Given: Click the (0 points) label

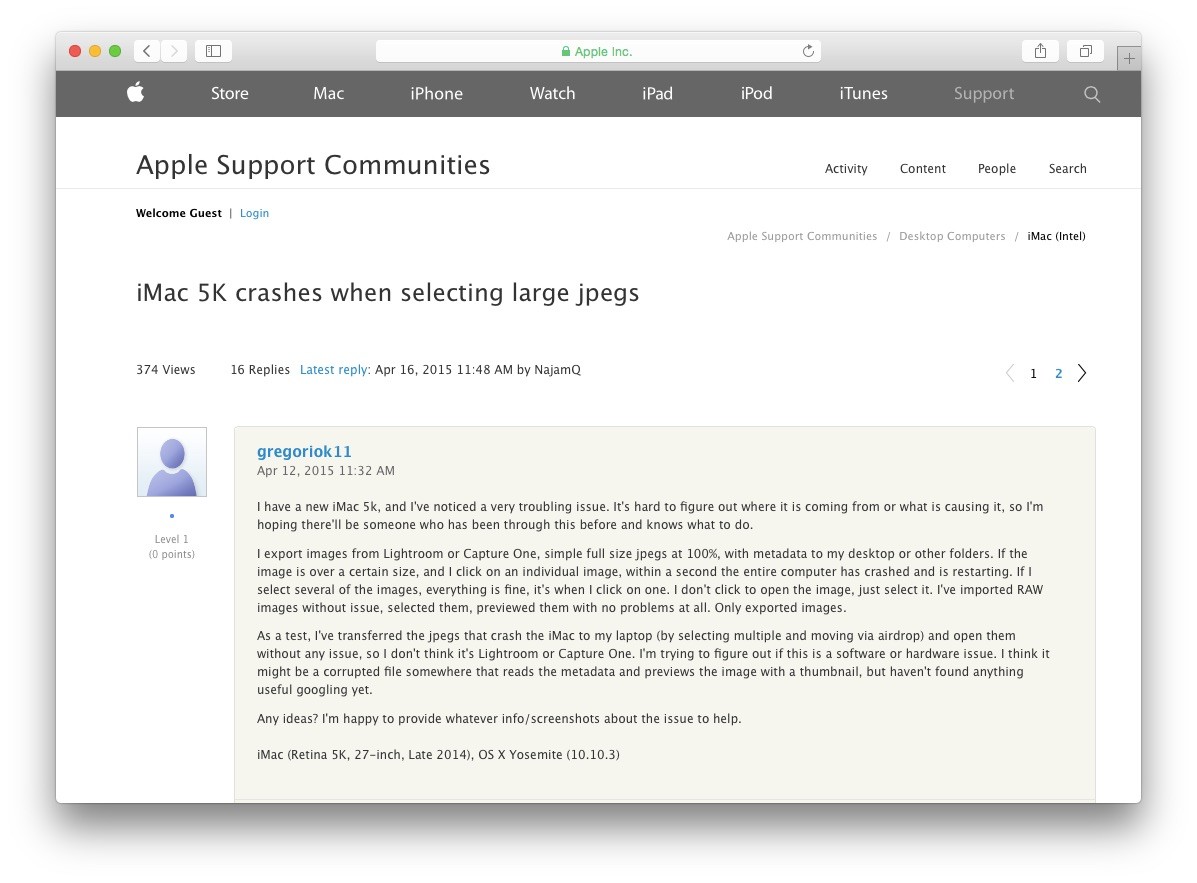Looking at the screenshot, I should 172,554.
